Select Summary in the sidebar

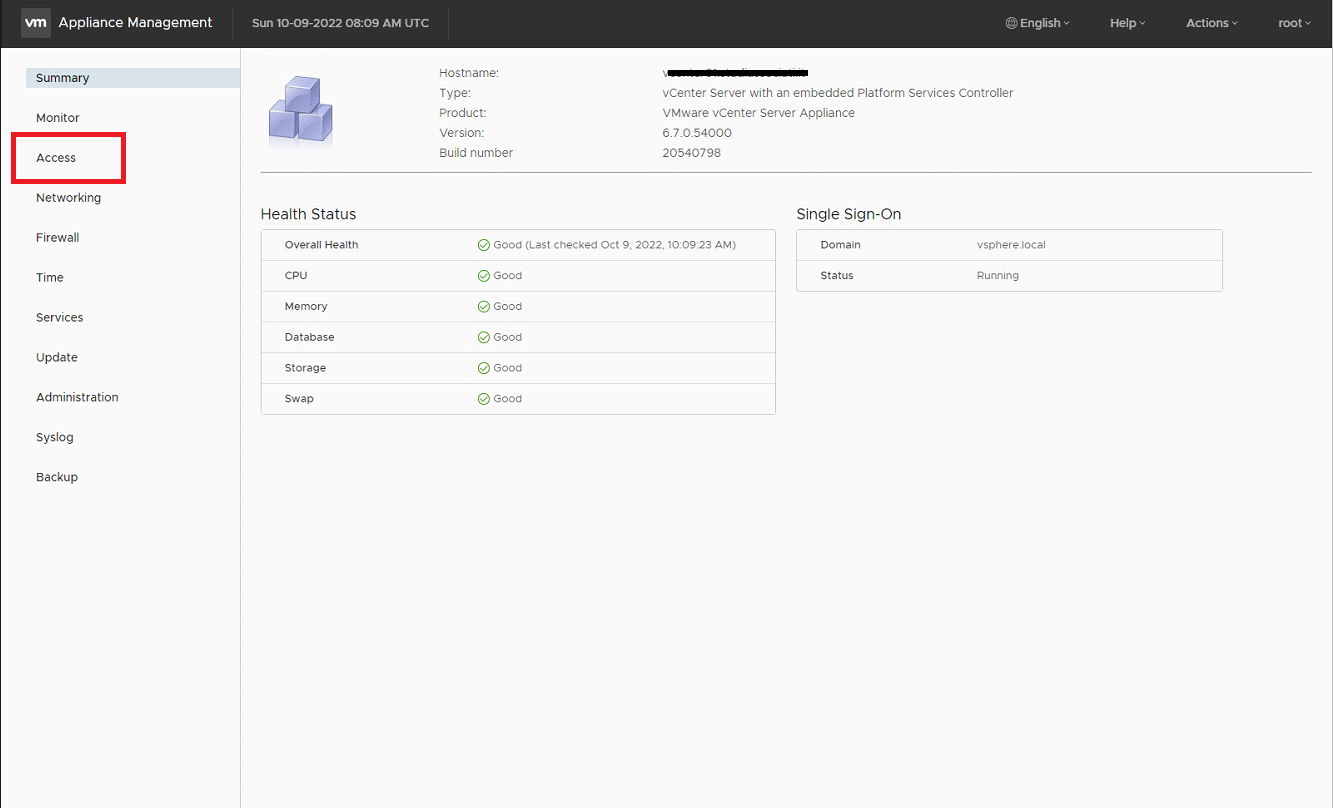[133, 78]
